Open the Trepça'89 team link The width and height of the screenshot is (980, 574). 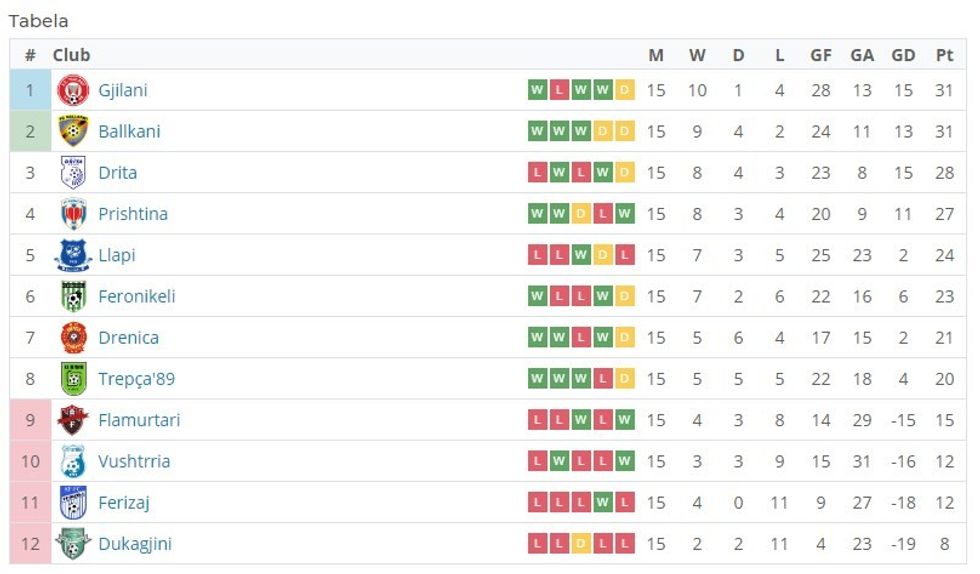pyautogui.click(x=136, y=379)
